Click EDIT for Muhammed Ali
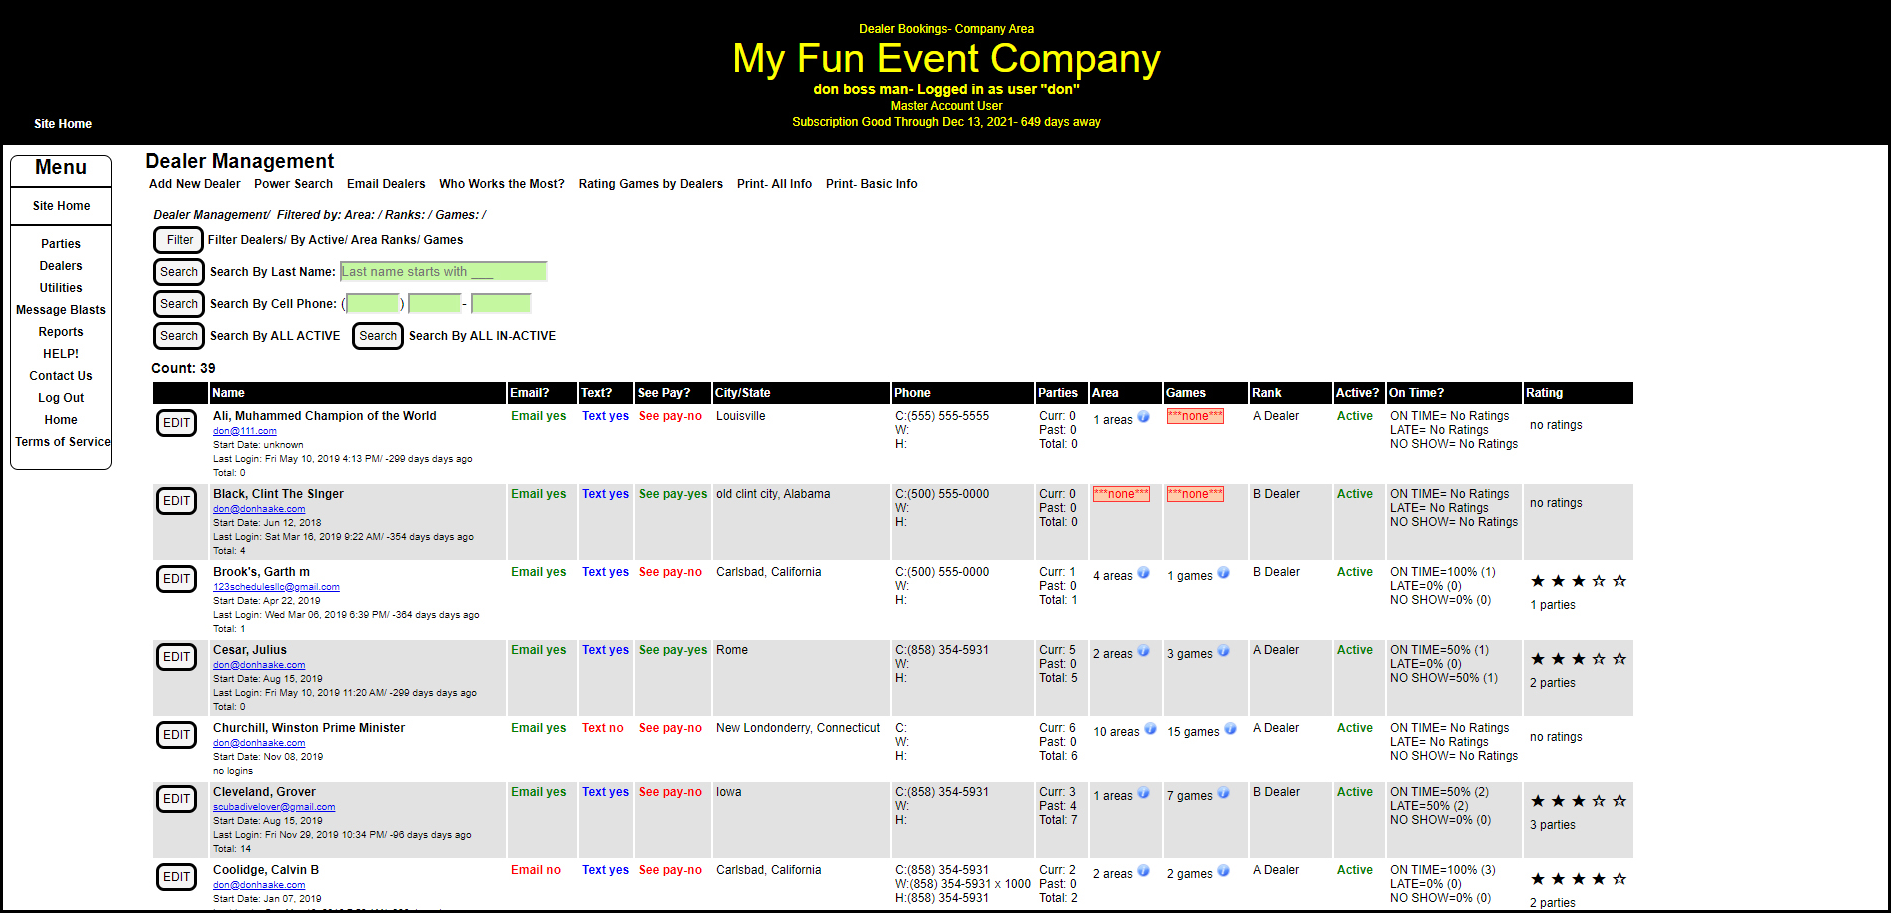 (x=176, y=423)
